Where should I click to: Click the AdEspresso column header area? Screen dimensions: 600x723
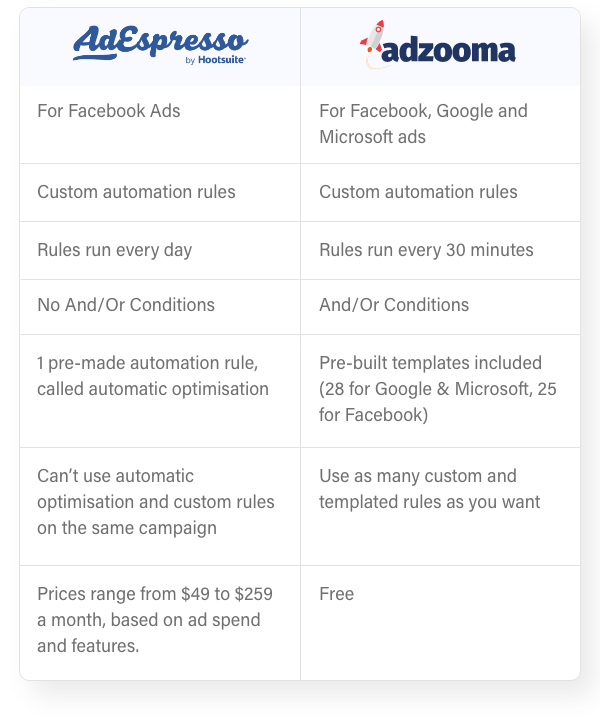(x=160, y=47)
